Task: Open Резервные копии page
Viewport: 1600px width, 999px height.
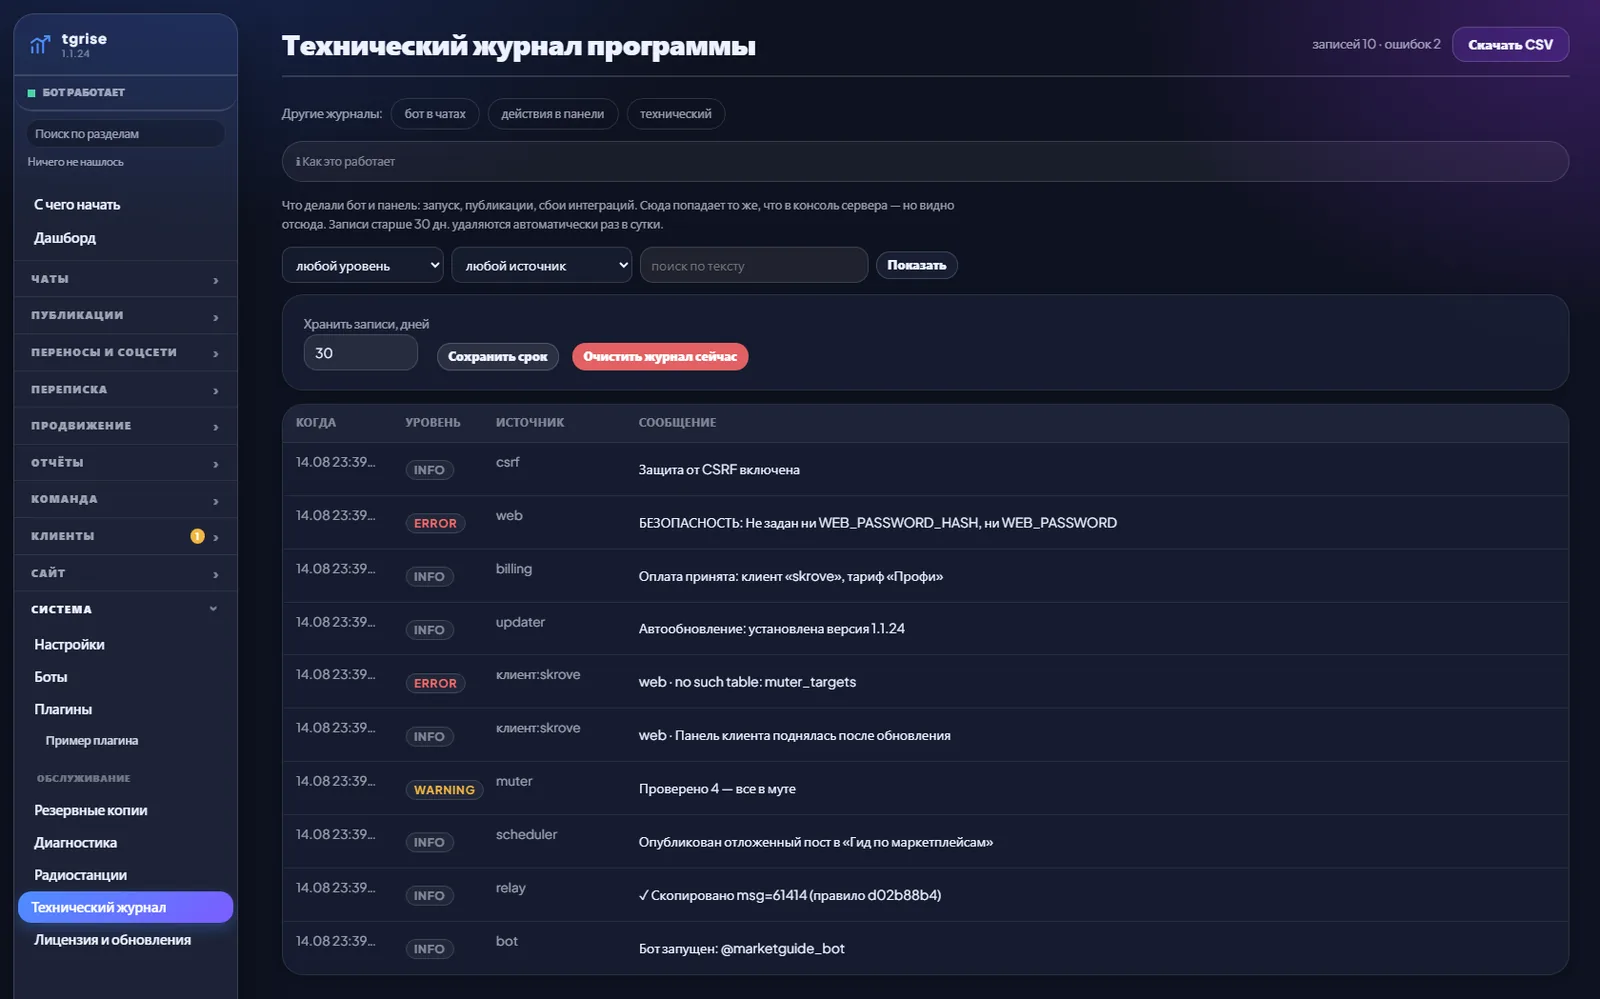Action: pos(91,810)
